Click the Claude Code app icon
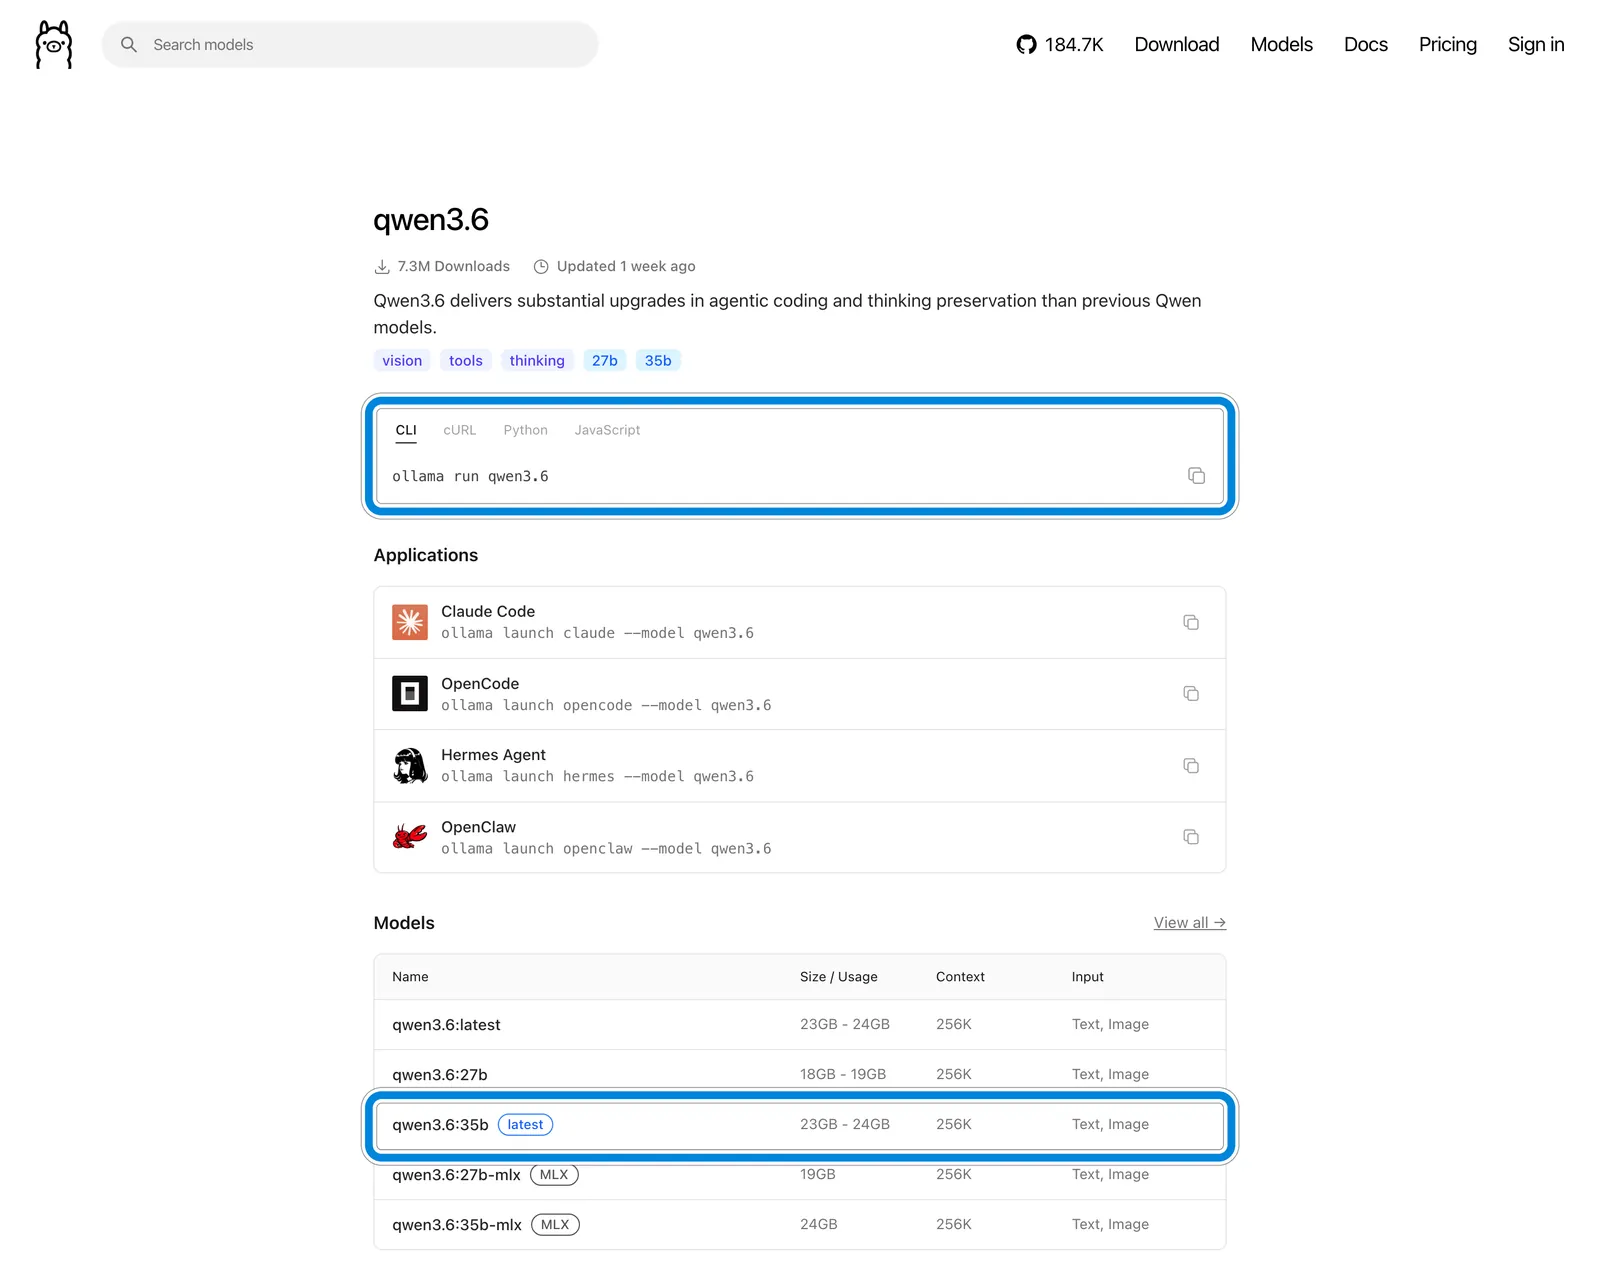 pos(410,622)
